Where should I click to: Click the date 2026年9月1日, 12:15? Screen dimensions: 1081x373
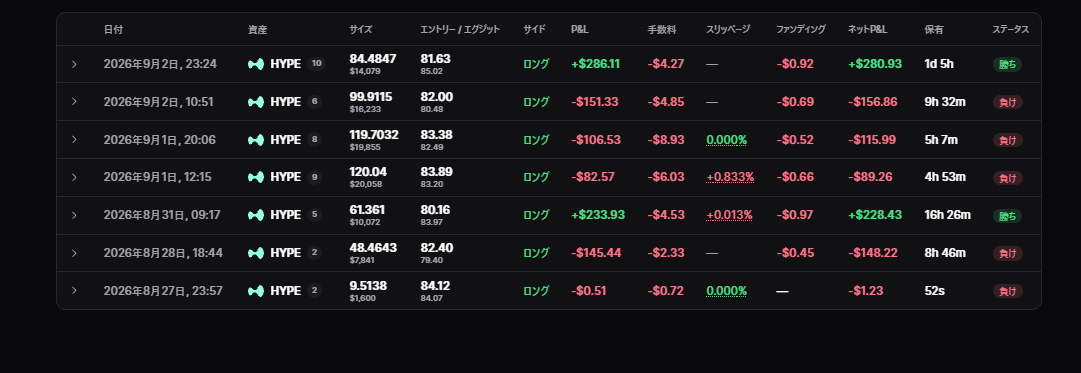coord(157,177)
